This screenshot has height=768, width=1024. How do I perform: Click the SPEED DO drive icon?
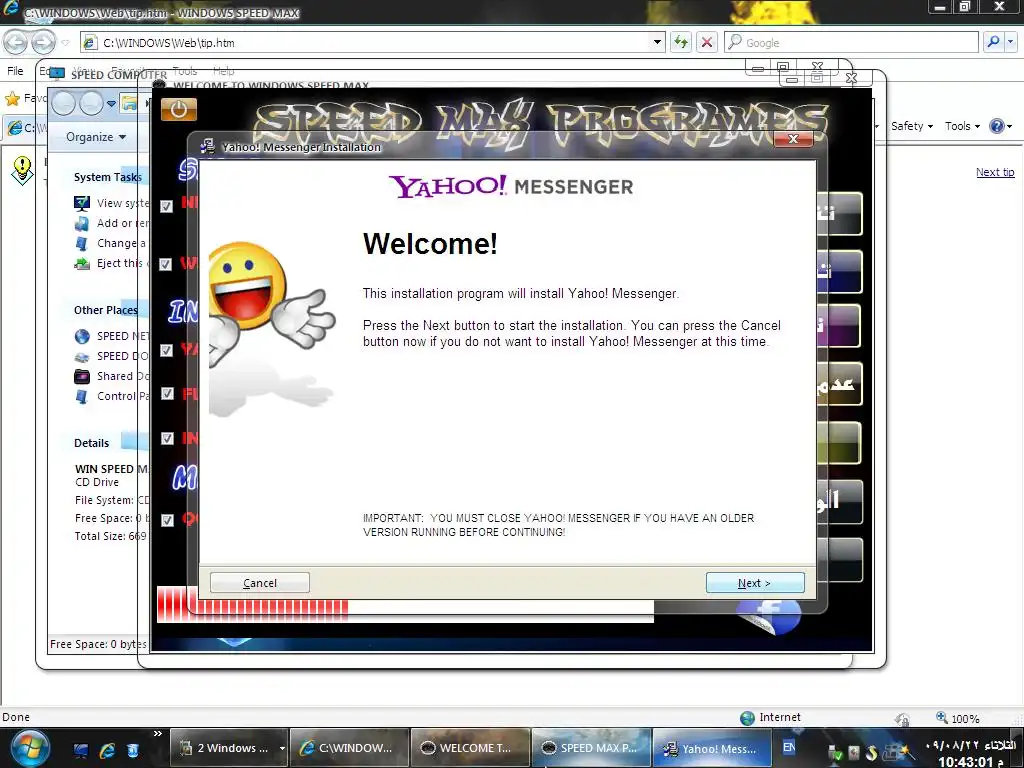pyautogui.click(x=82, y=357)
